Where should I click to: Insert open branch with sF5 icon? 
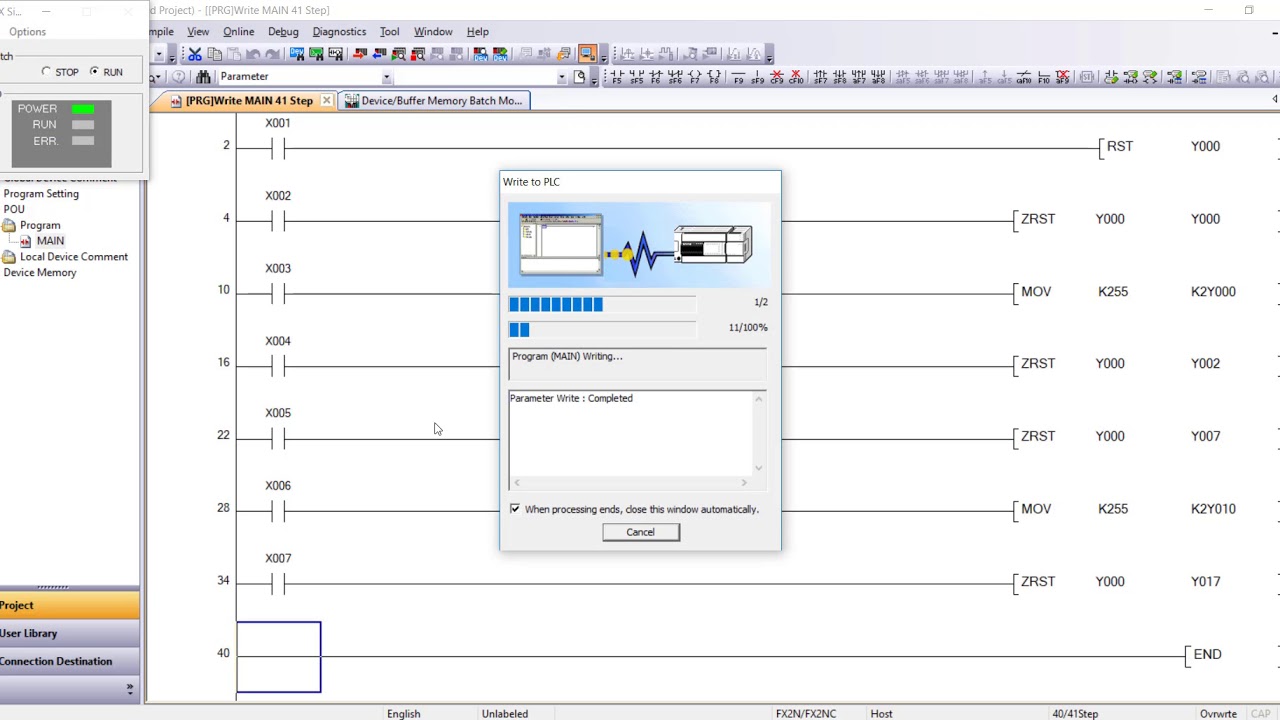(636, 76)
